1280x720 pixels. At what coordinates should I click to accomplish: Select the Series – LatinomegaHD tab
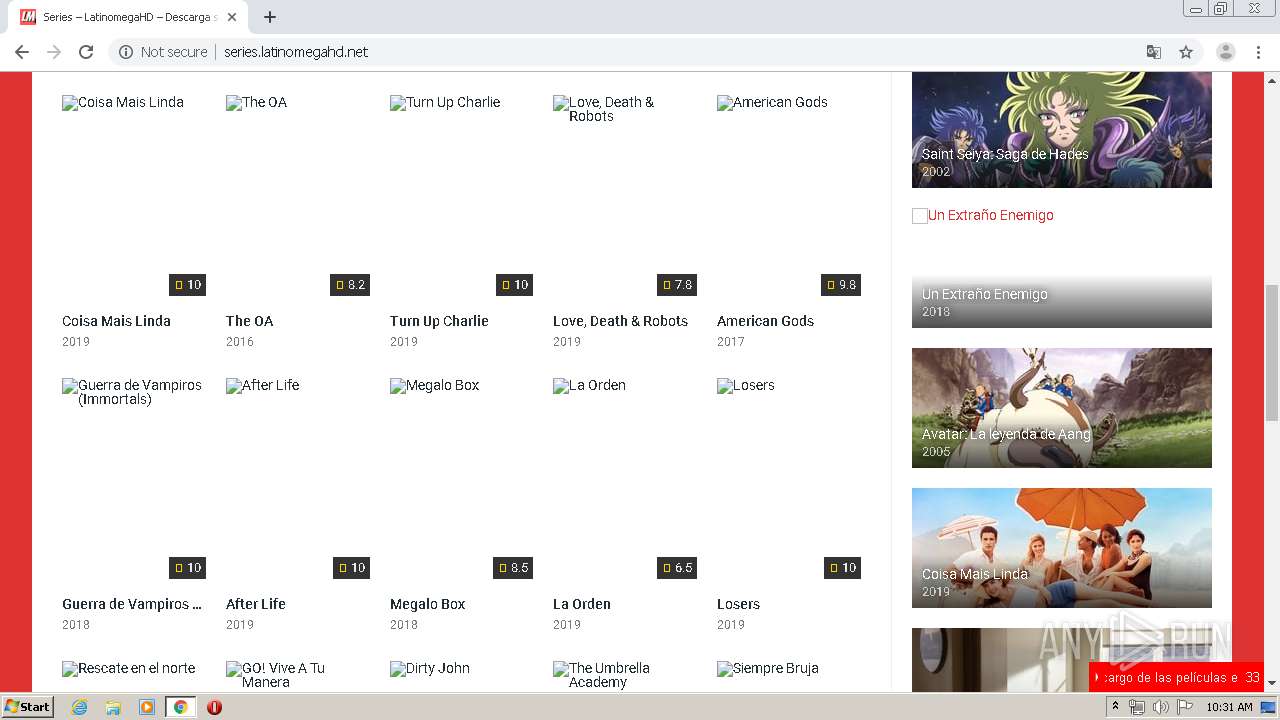[x=128, y=17]
